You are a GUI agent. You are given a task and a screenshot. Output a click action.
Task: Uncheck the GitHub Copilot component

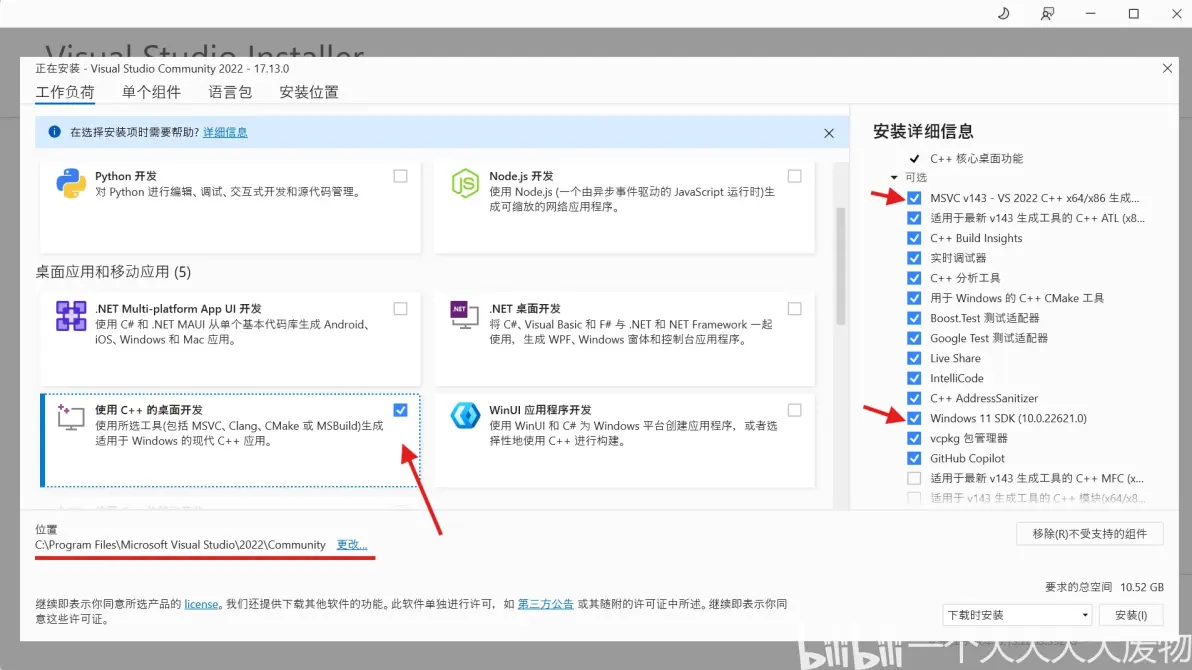tap(914, 459)
